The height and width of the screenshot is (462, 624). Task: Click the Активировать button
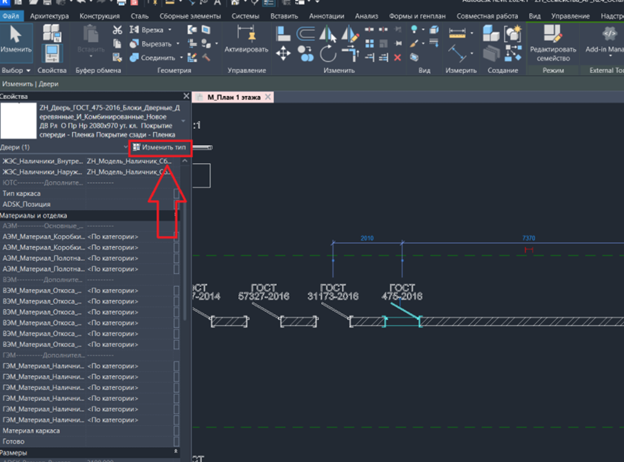(x=246, y=39)
